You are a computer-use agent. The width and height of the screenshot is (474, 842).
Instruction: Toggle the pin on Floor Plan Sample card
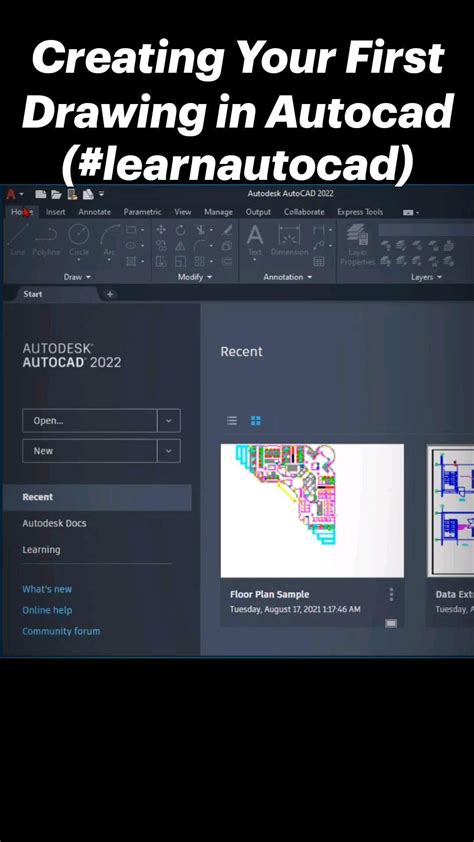tap(391, 623)
